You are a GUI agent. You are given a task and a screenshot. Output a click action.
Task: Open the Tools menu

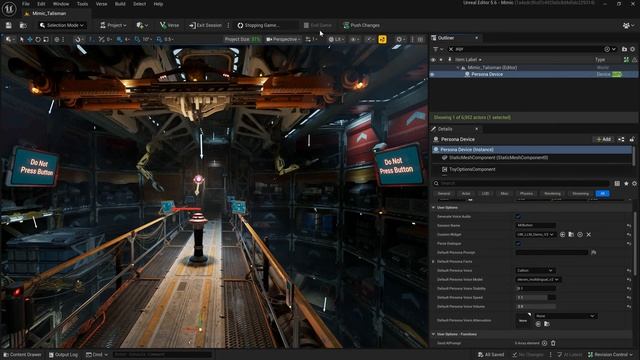point(82,4)
